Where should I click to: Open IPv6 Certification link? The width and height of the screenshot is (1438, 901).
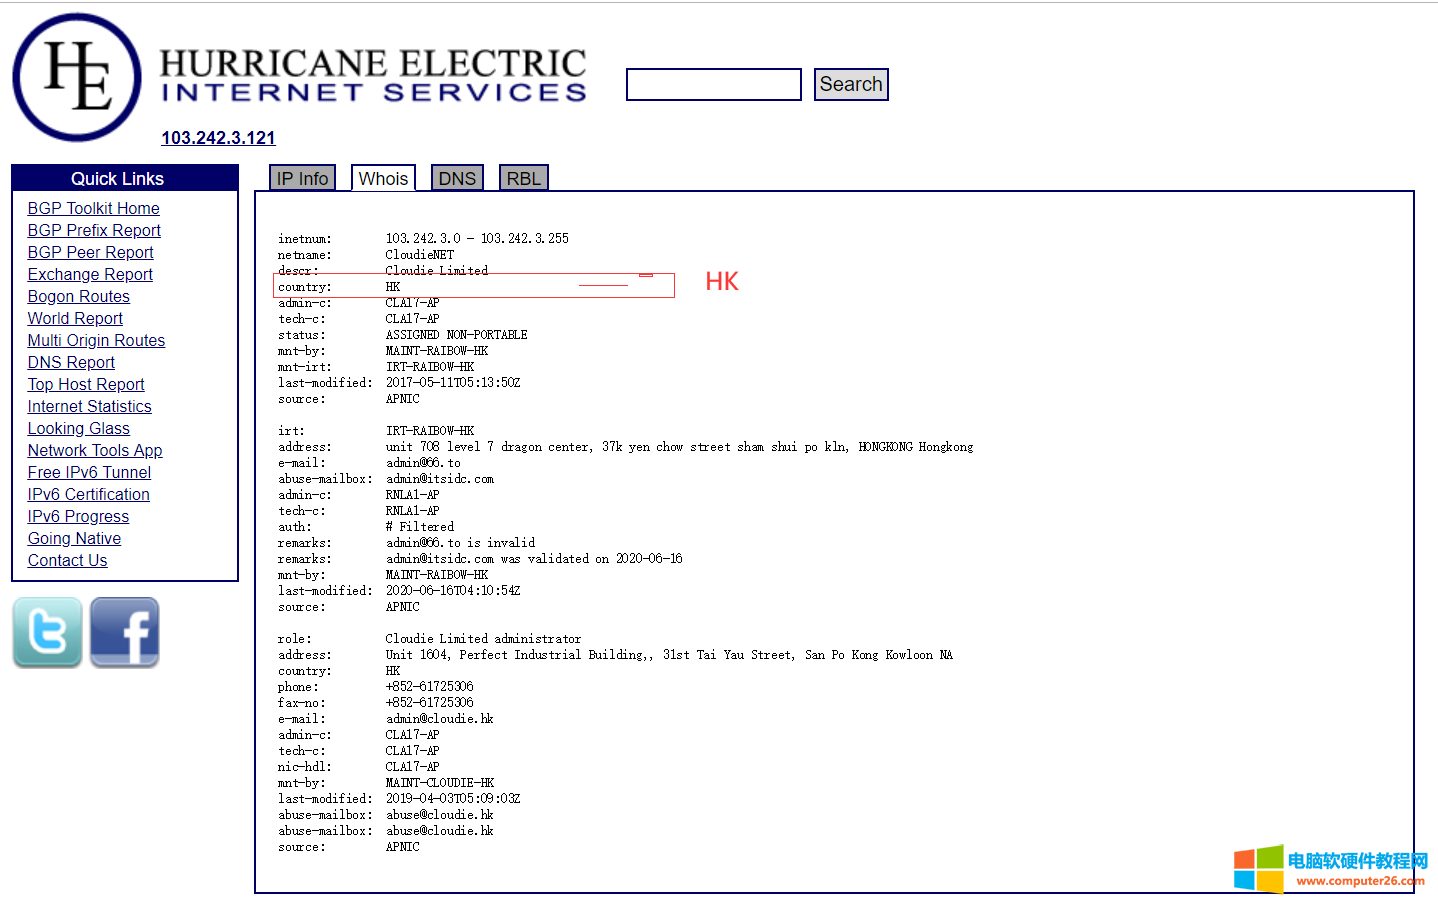[89, 494]
